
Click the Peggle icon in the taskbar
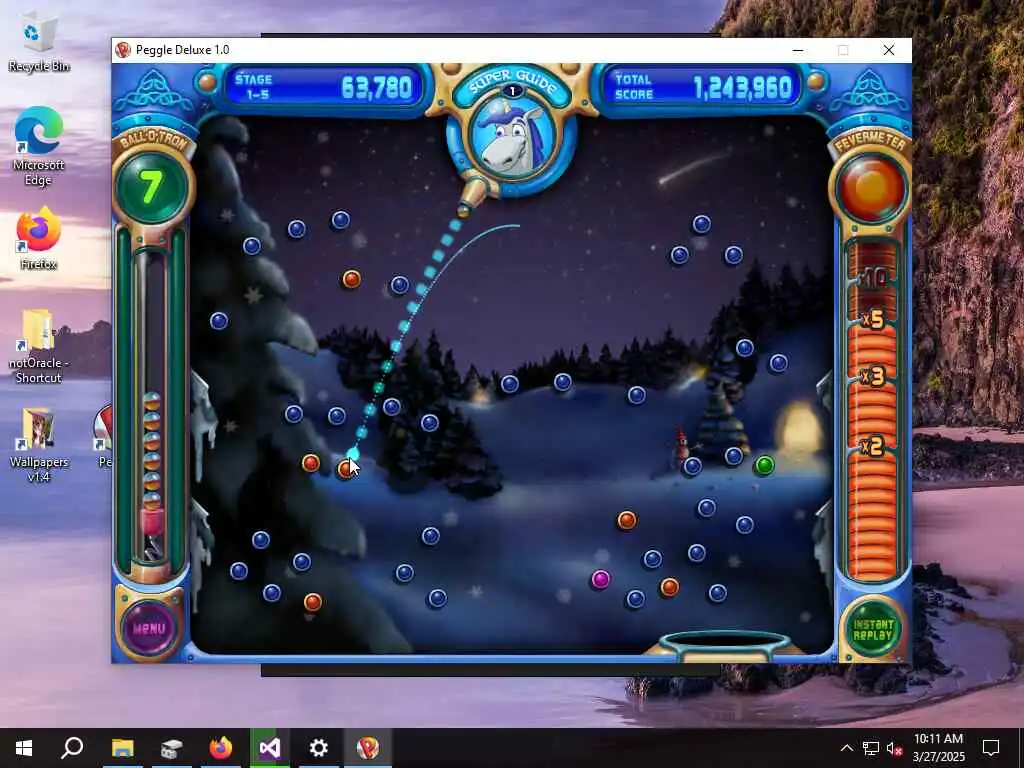click(x=368, y=748)
